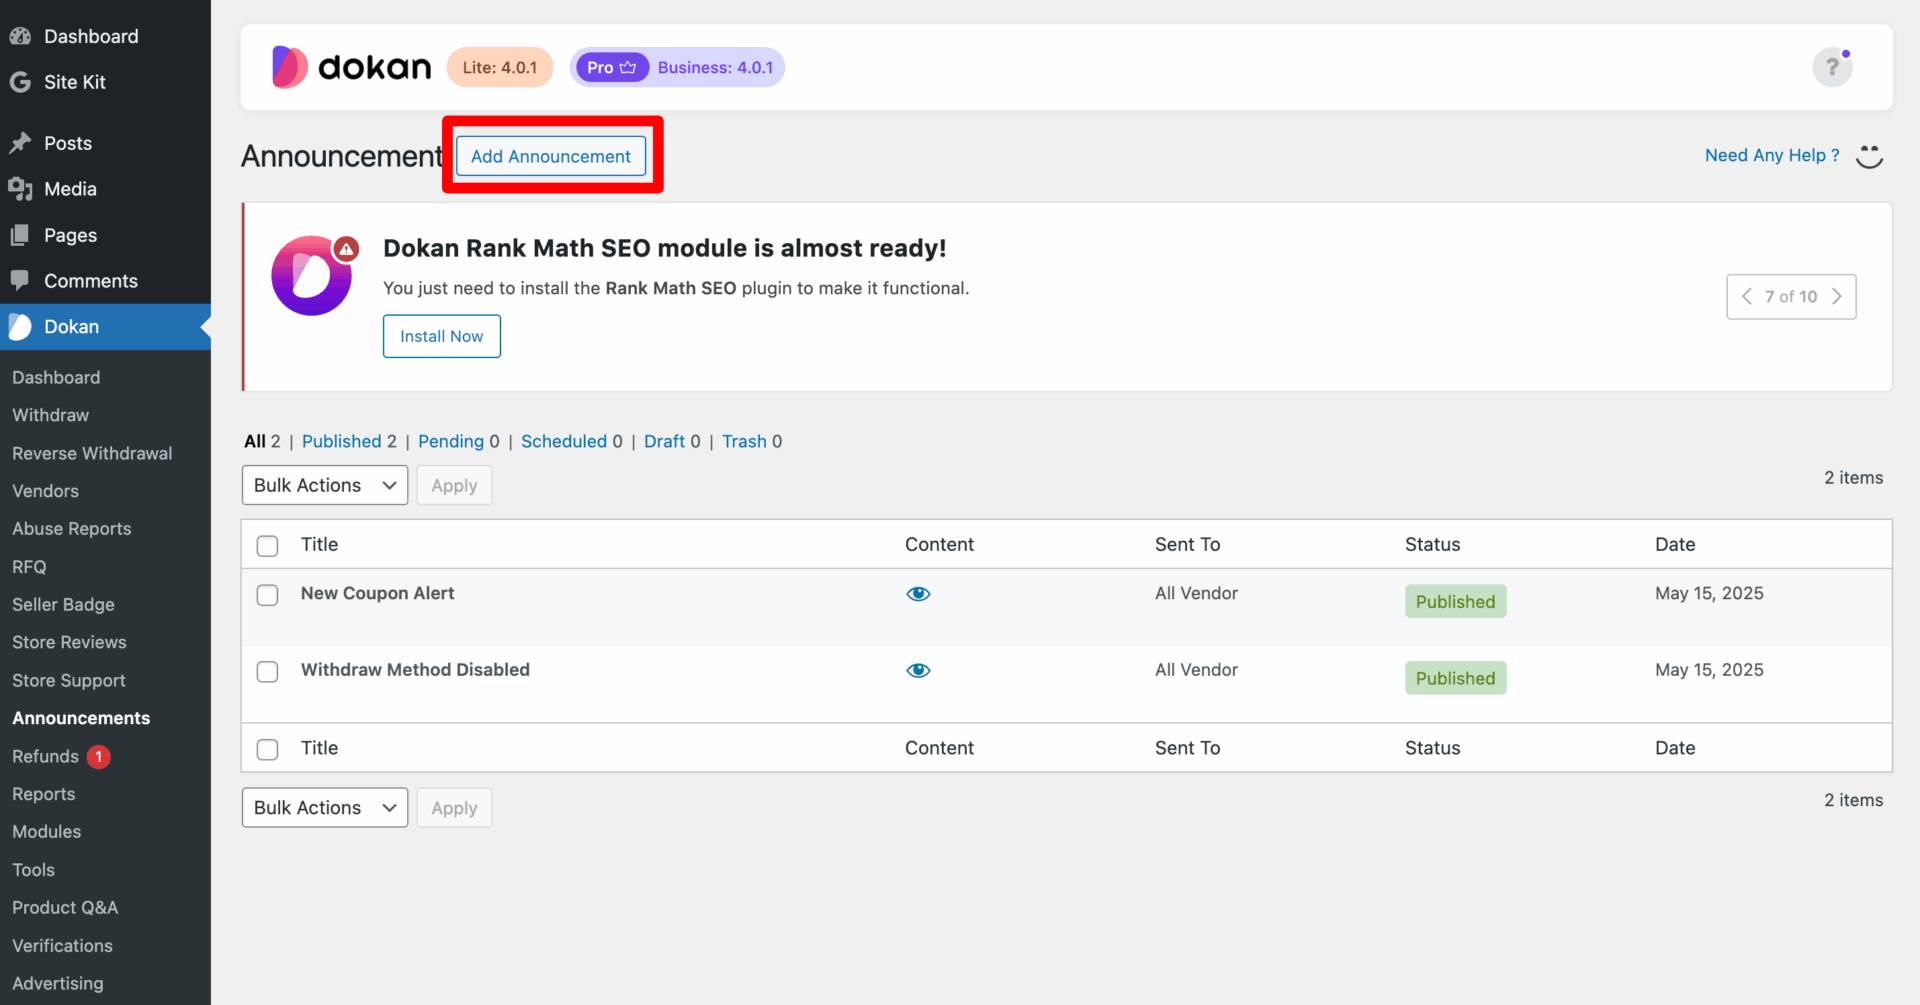This screenshot has height=1005, width=1920.
Task: Click the top Date column header
Action: [1675, 544]
